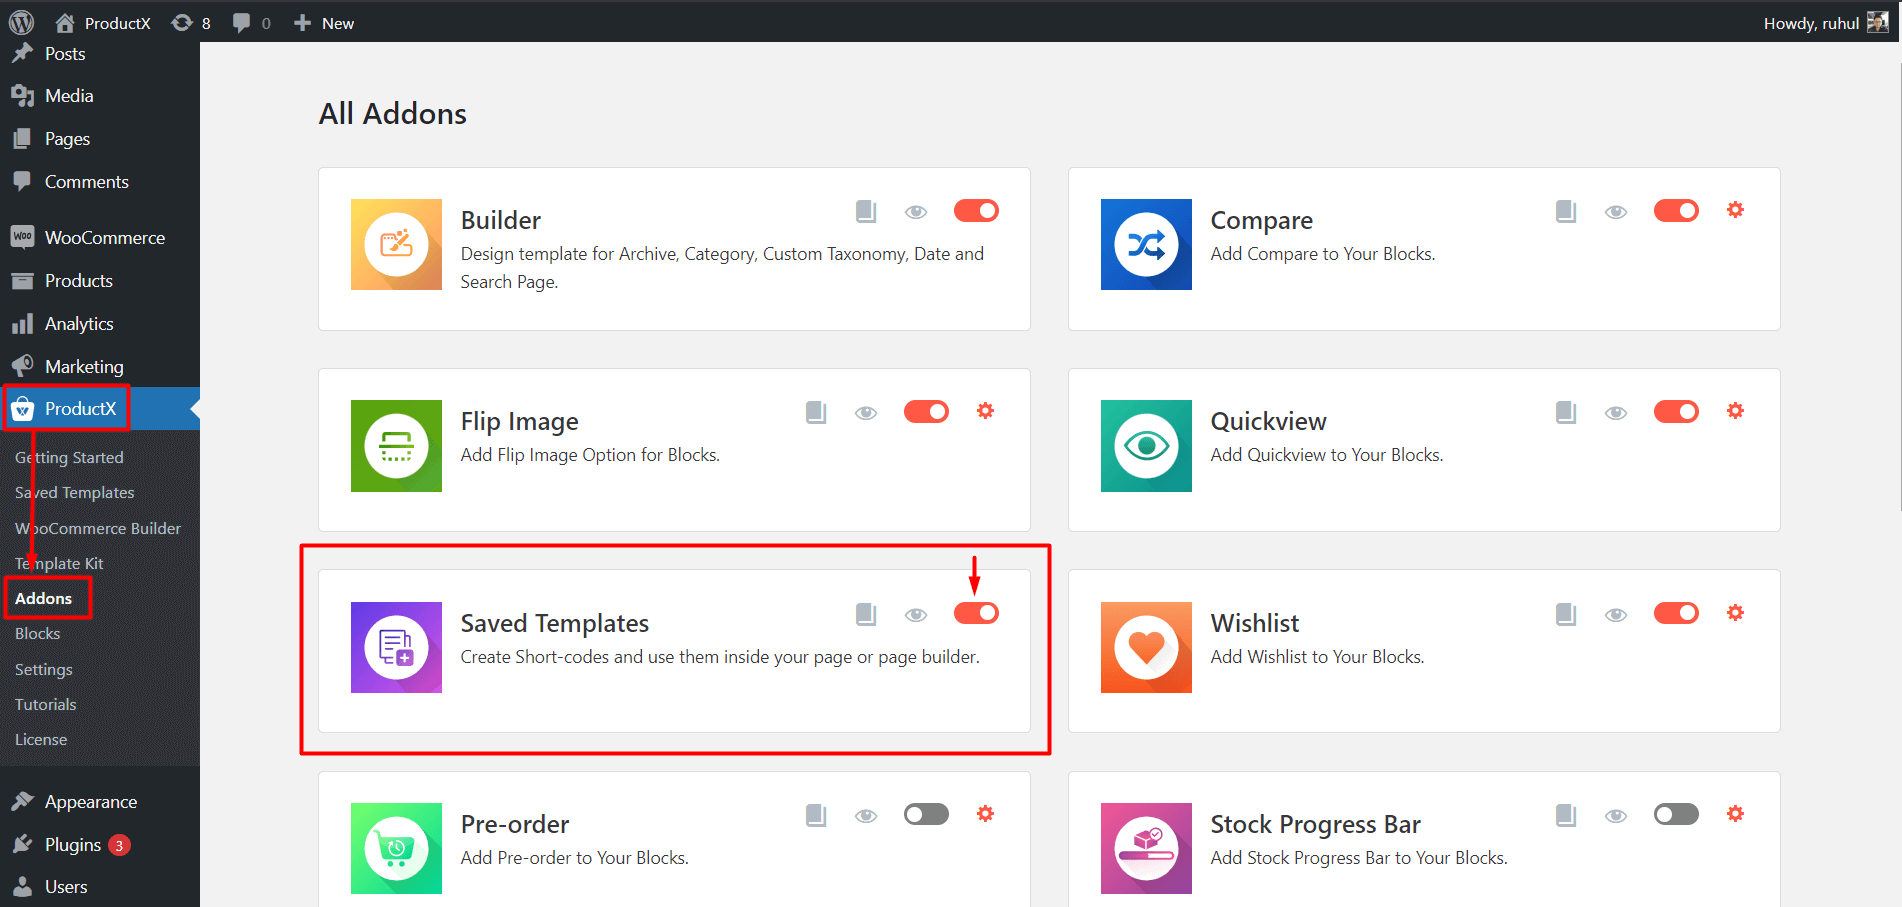The image size is (1902, 907).
Task: Preview the Flip Image addon eye icon
Action: pyautogui.click(x=866, y=413)
